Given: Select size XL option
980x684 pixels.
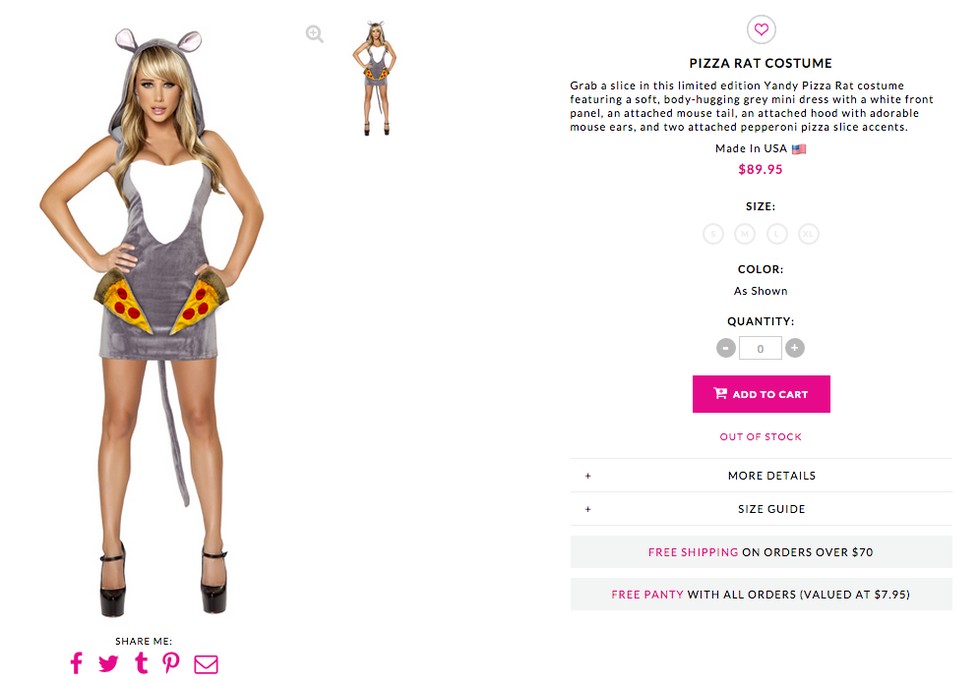Looking at the screenshot, I should coord(808,234).
